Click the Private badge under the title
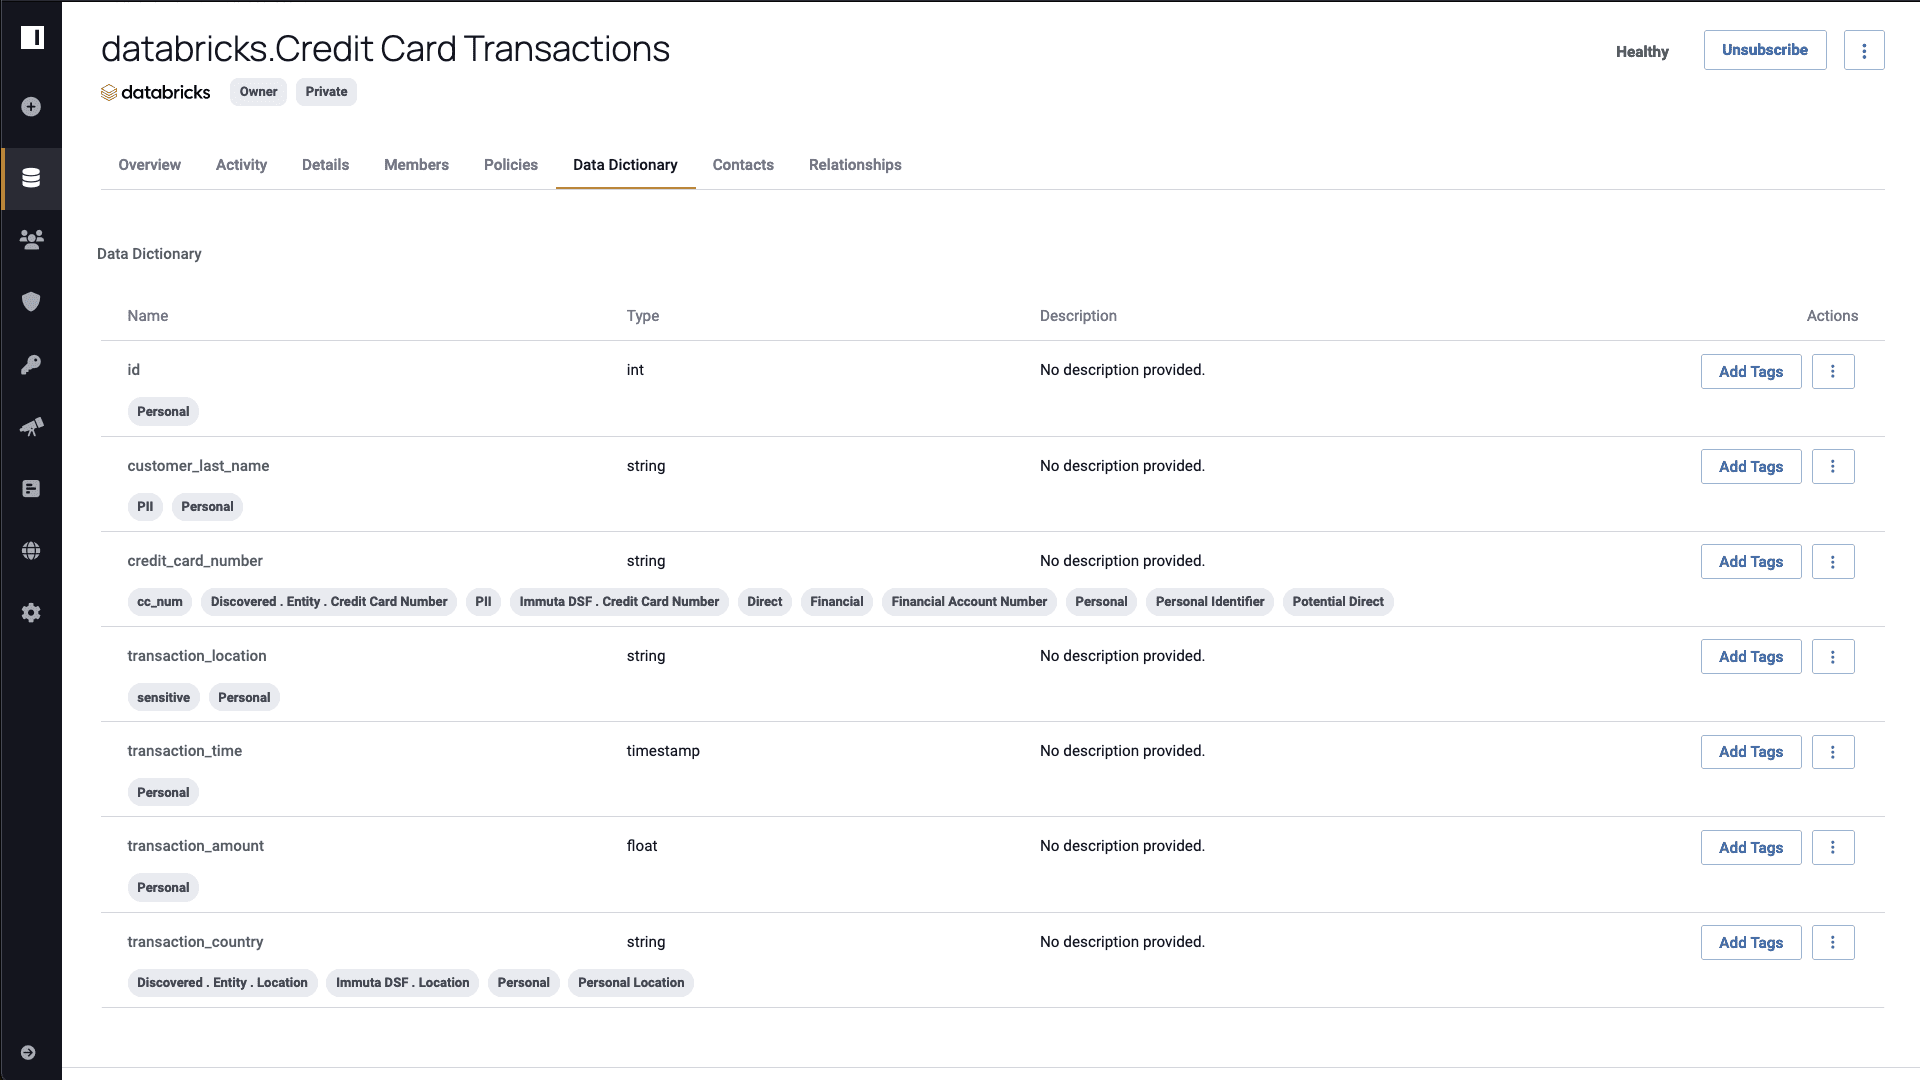The height and width of the screenshot is (1080, 1920). (x=325, y=91)
